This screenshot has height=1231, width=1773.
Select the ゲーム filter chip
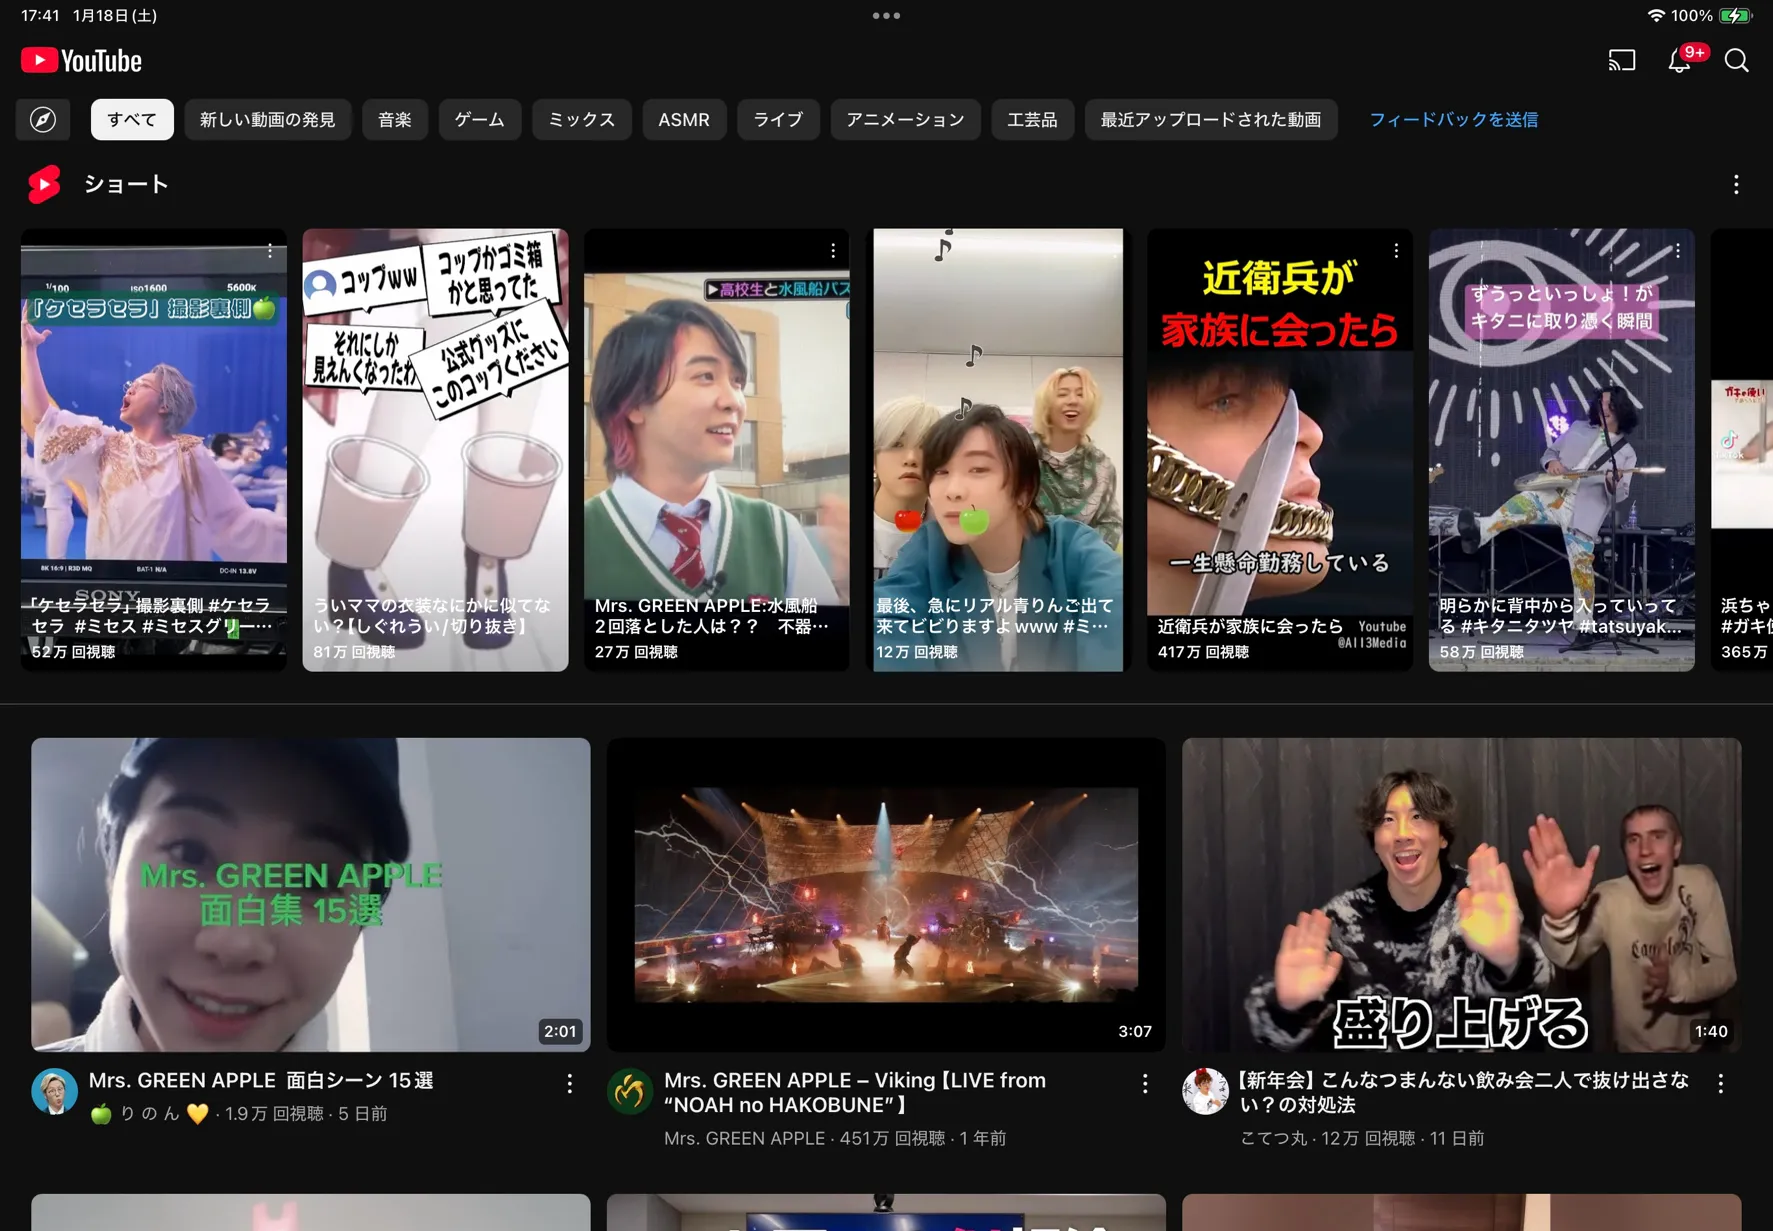pyautogui.click(x=480, y=120)
